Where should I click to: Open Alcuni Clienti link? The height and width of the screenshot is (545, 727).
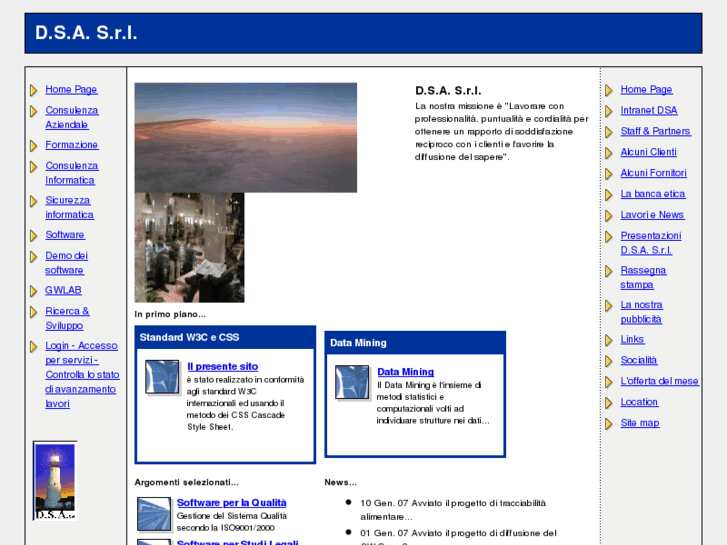(648, 152)
